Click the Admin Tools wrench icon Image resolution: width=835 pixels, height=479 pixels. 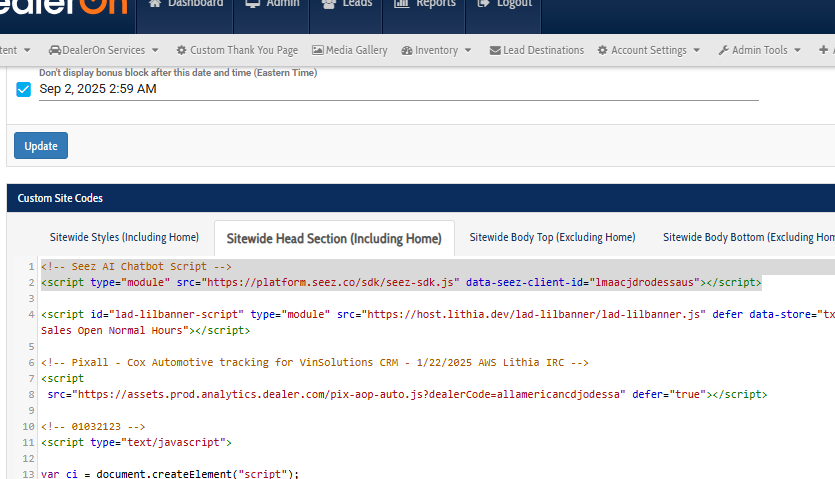(723, 50)
